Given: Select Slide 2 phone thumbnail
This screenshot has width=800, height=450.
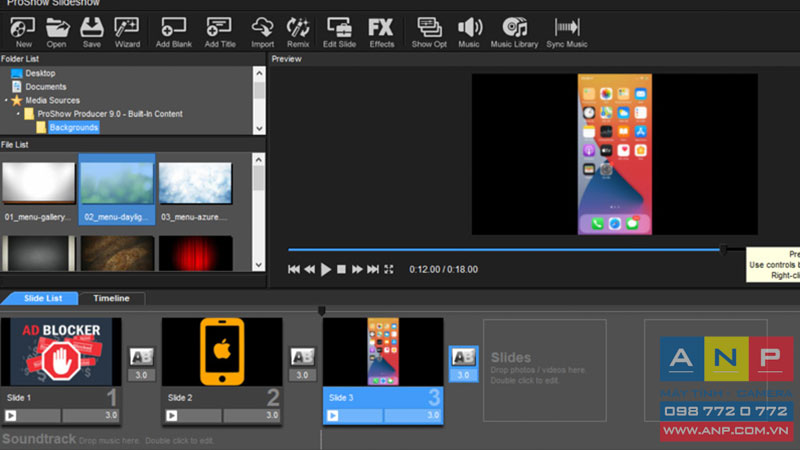Looking at the screenshot, I should tap(222, 352).
